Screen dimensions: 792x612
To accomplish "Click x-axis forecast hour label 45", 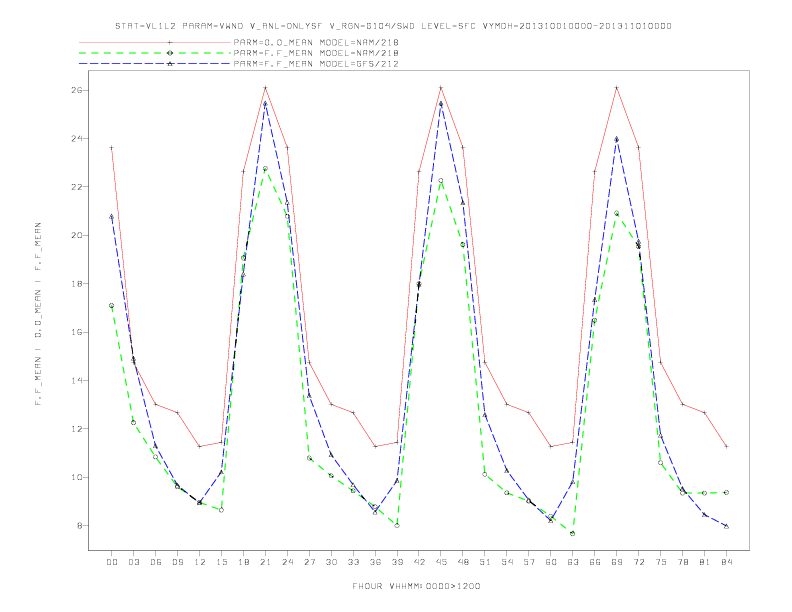I will click(441, 562).
